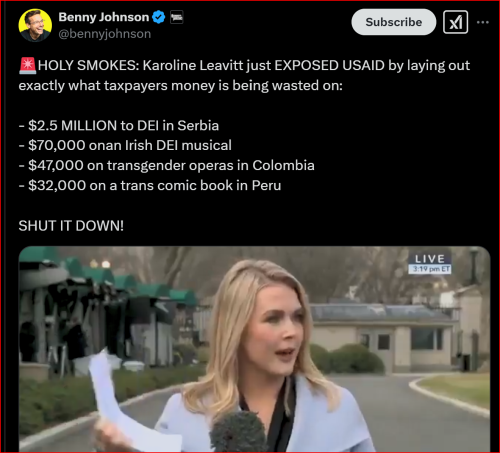This screenshot has height=453, width=500.
Task: Click the red siren emoji
Action: (27, 65)
